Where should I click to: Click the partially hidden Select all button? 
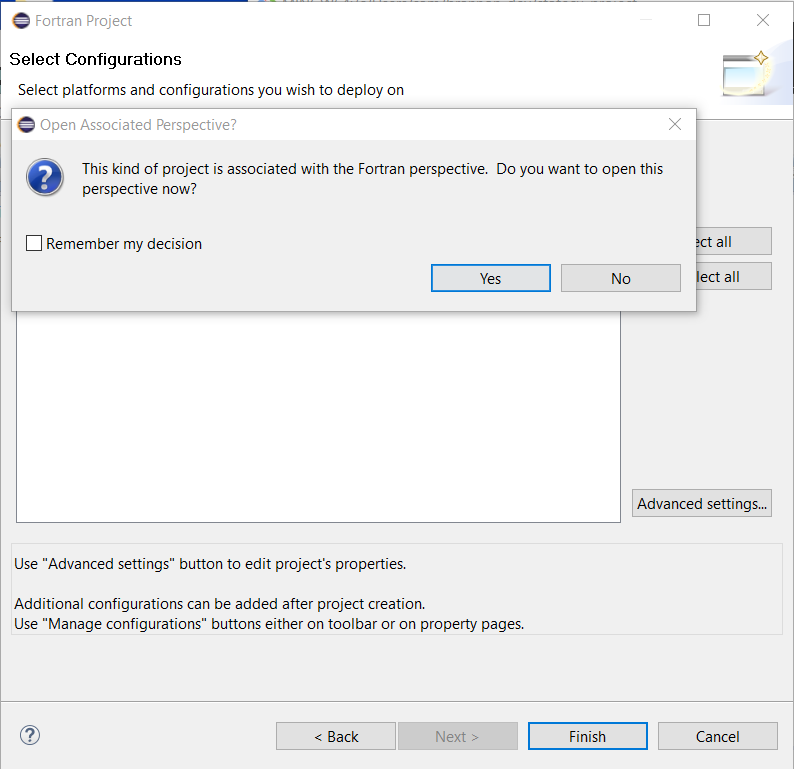[733, 241]
